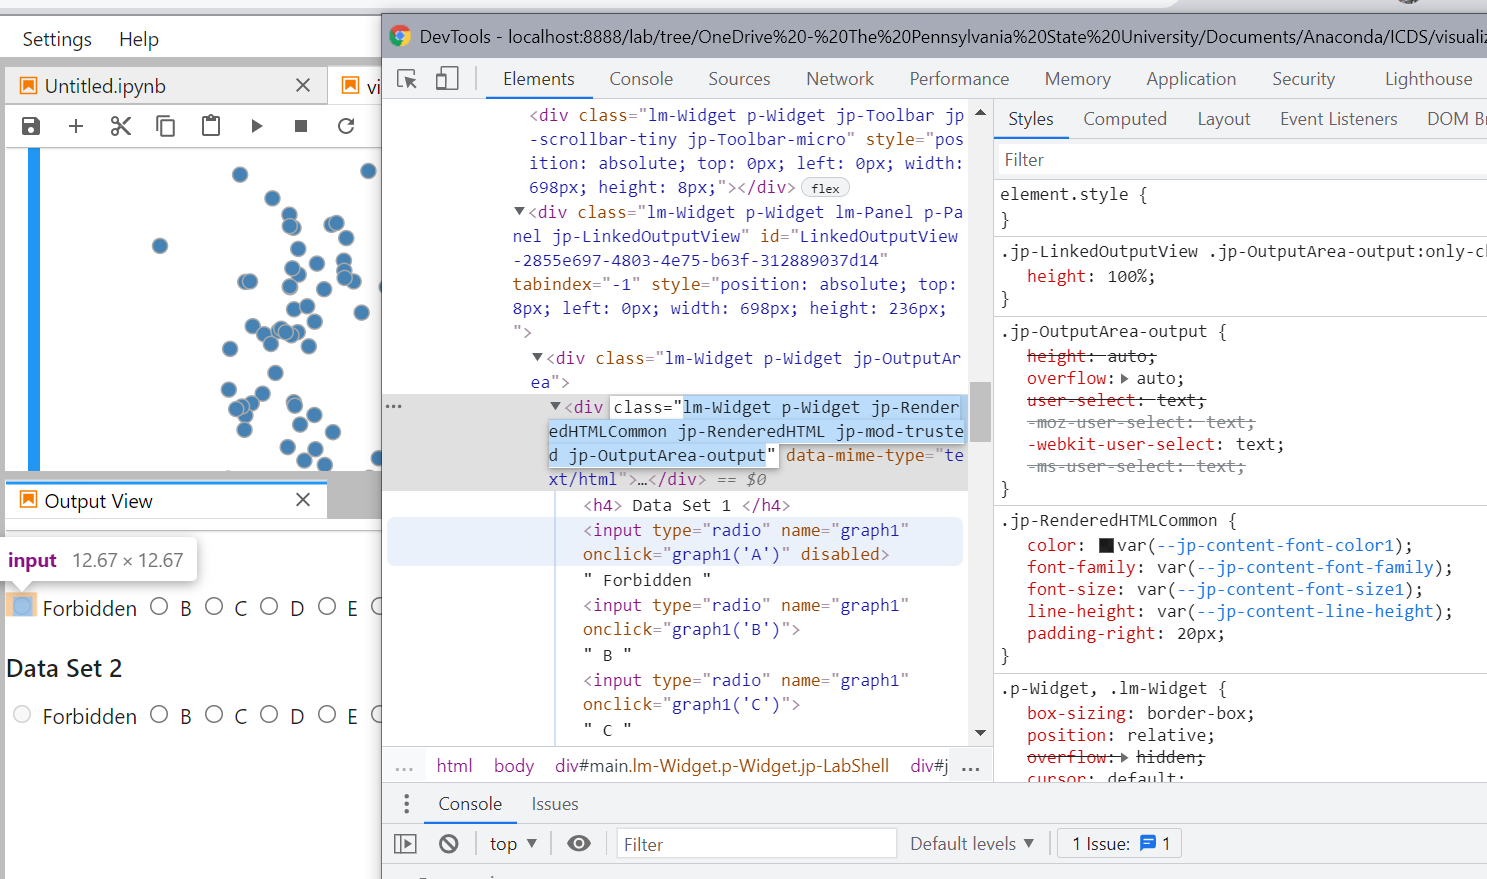Switch to the Lighthouse tab

pyautogui.click(x=1428, y=79)
